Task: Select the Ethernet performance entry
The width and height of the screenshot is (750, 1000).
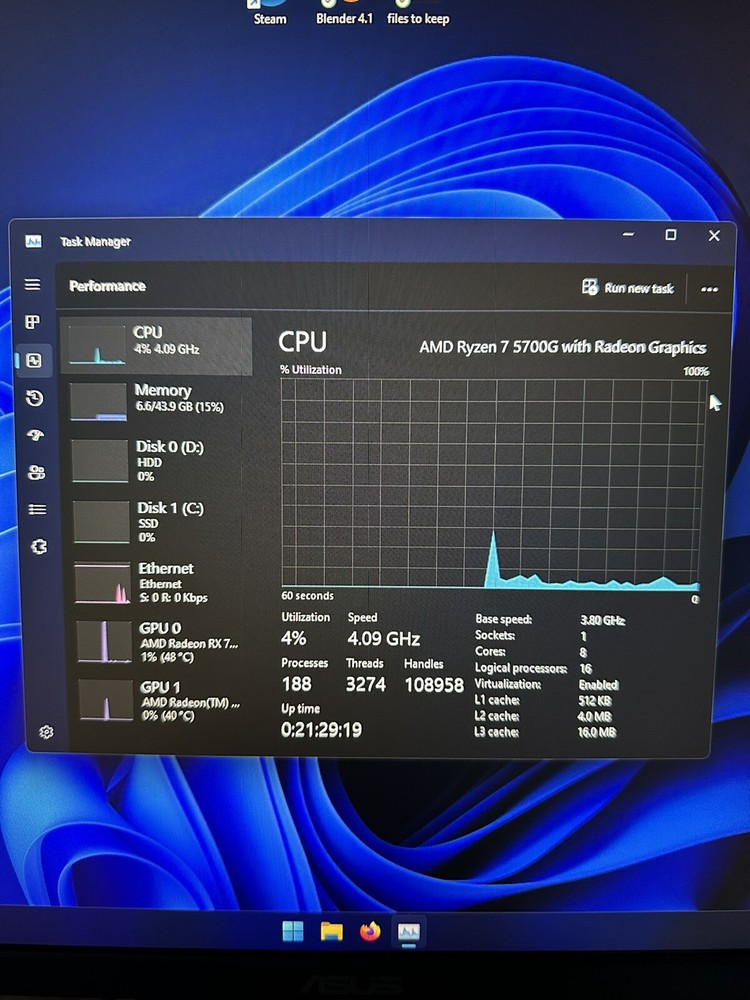Action: coord(161,582)
